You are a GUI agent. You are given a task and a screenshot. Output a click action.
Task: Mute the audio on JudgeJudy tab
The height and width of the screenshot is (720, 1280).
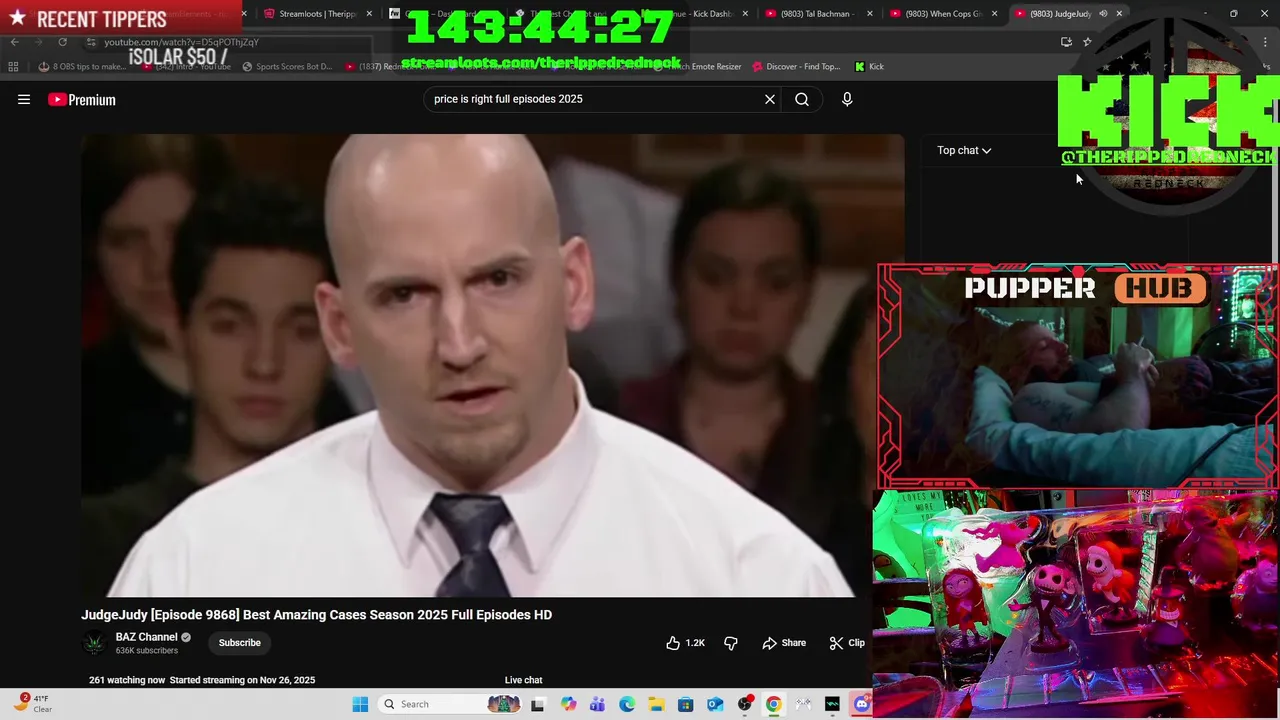coord(1103,14)
